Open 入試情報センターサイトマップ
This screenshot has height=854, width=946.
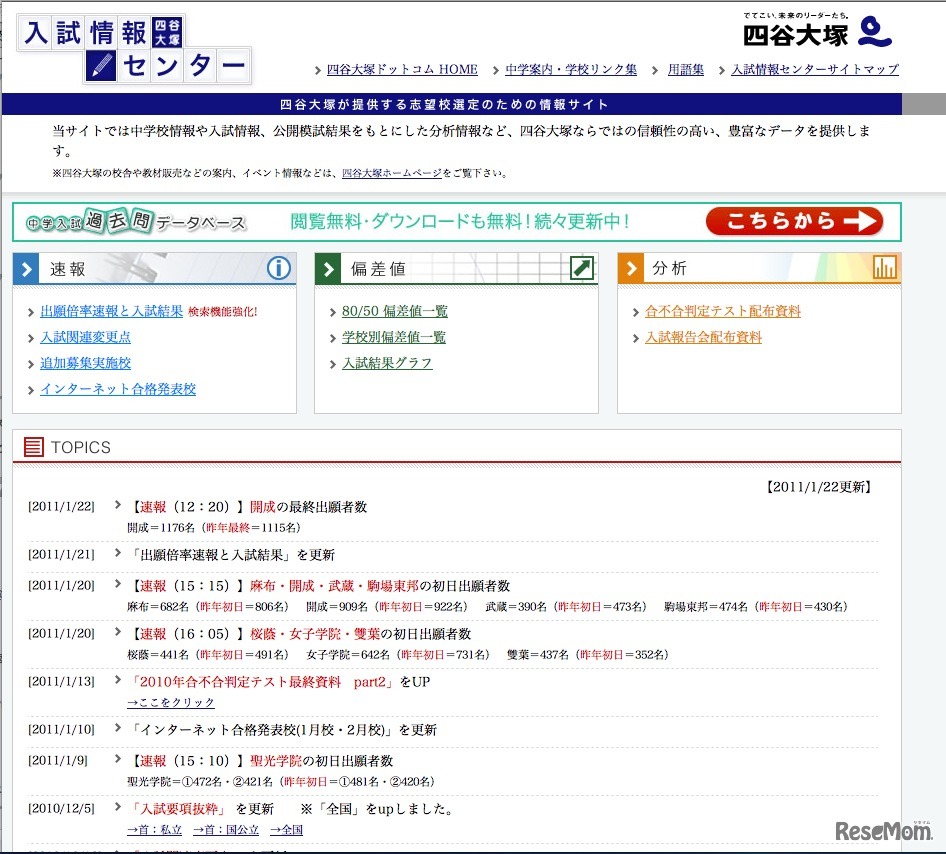(817, 69)
